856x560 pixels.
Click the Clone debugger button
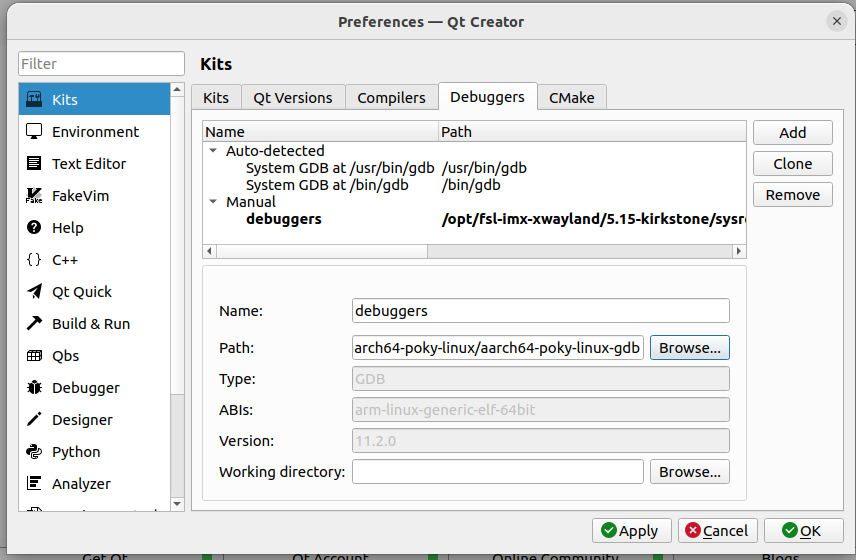click(792, 164)
